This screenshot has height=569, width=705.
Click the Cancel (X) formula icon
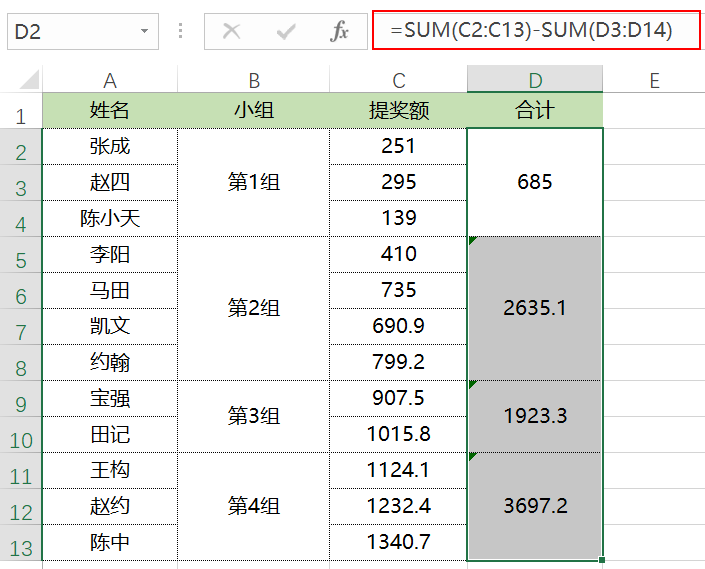coord(232,31)
